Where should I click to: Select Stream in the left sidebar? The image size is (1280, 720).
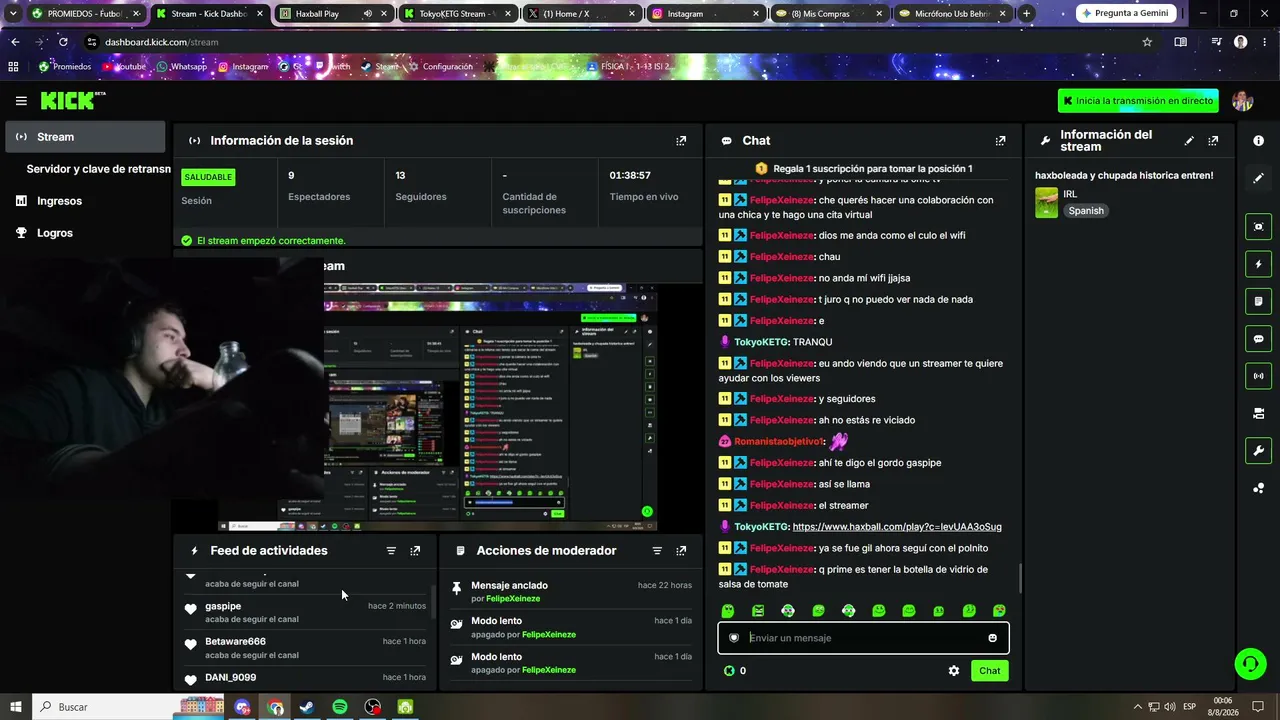point(85,137)
